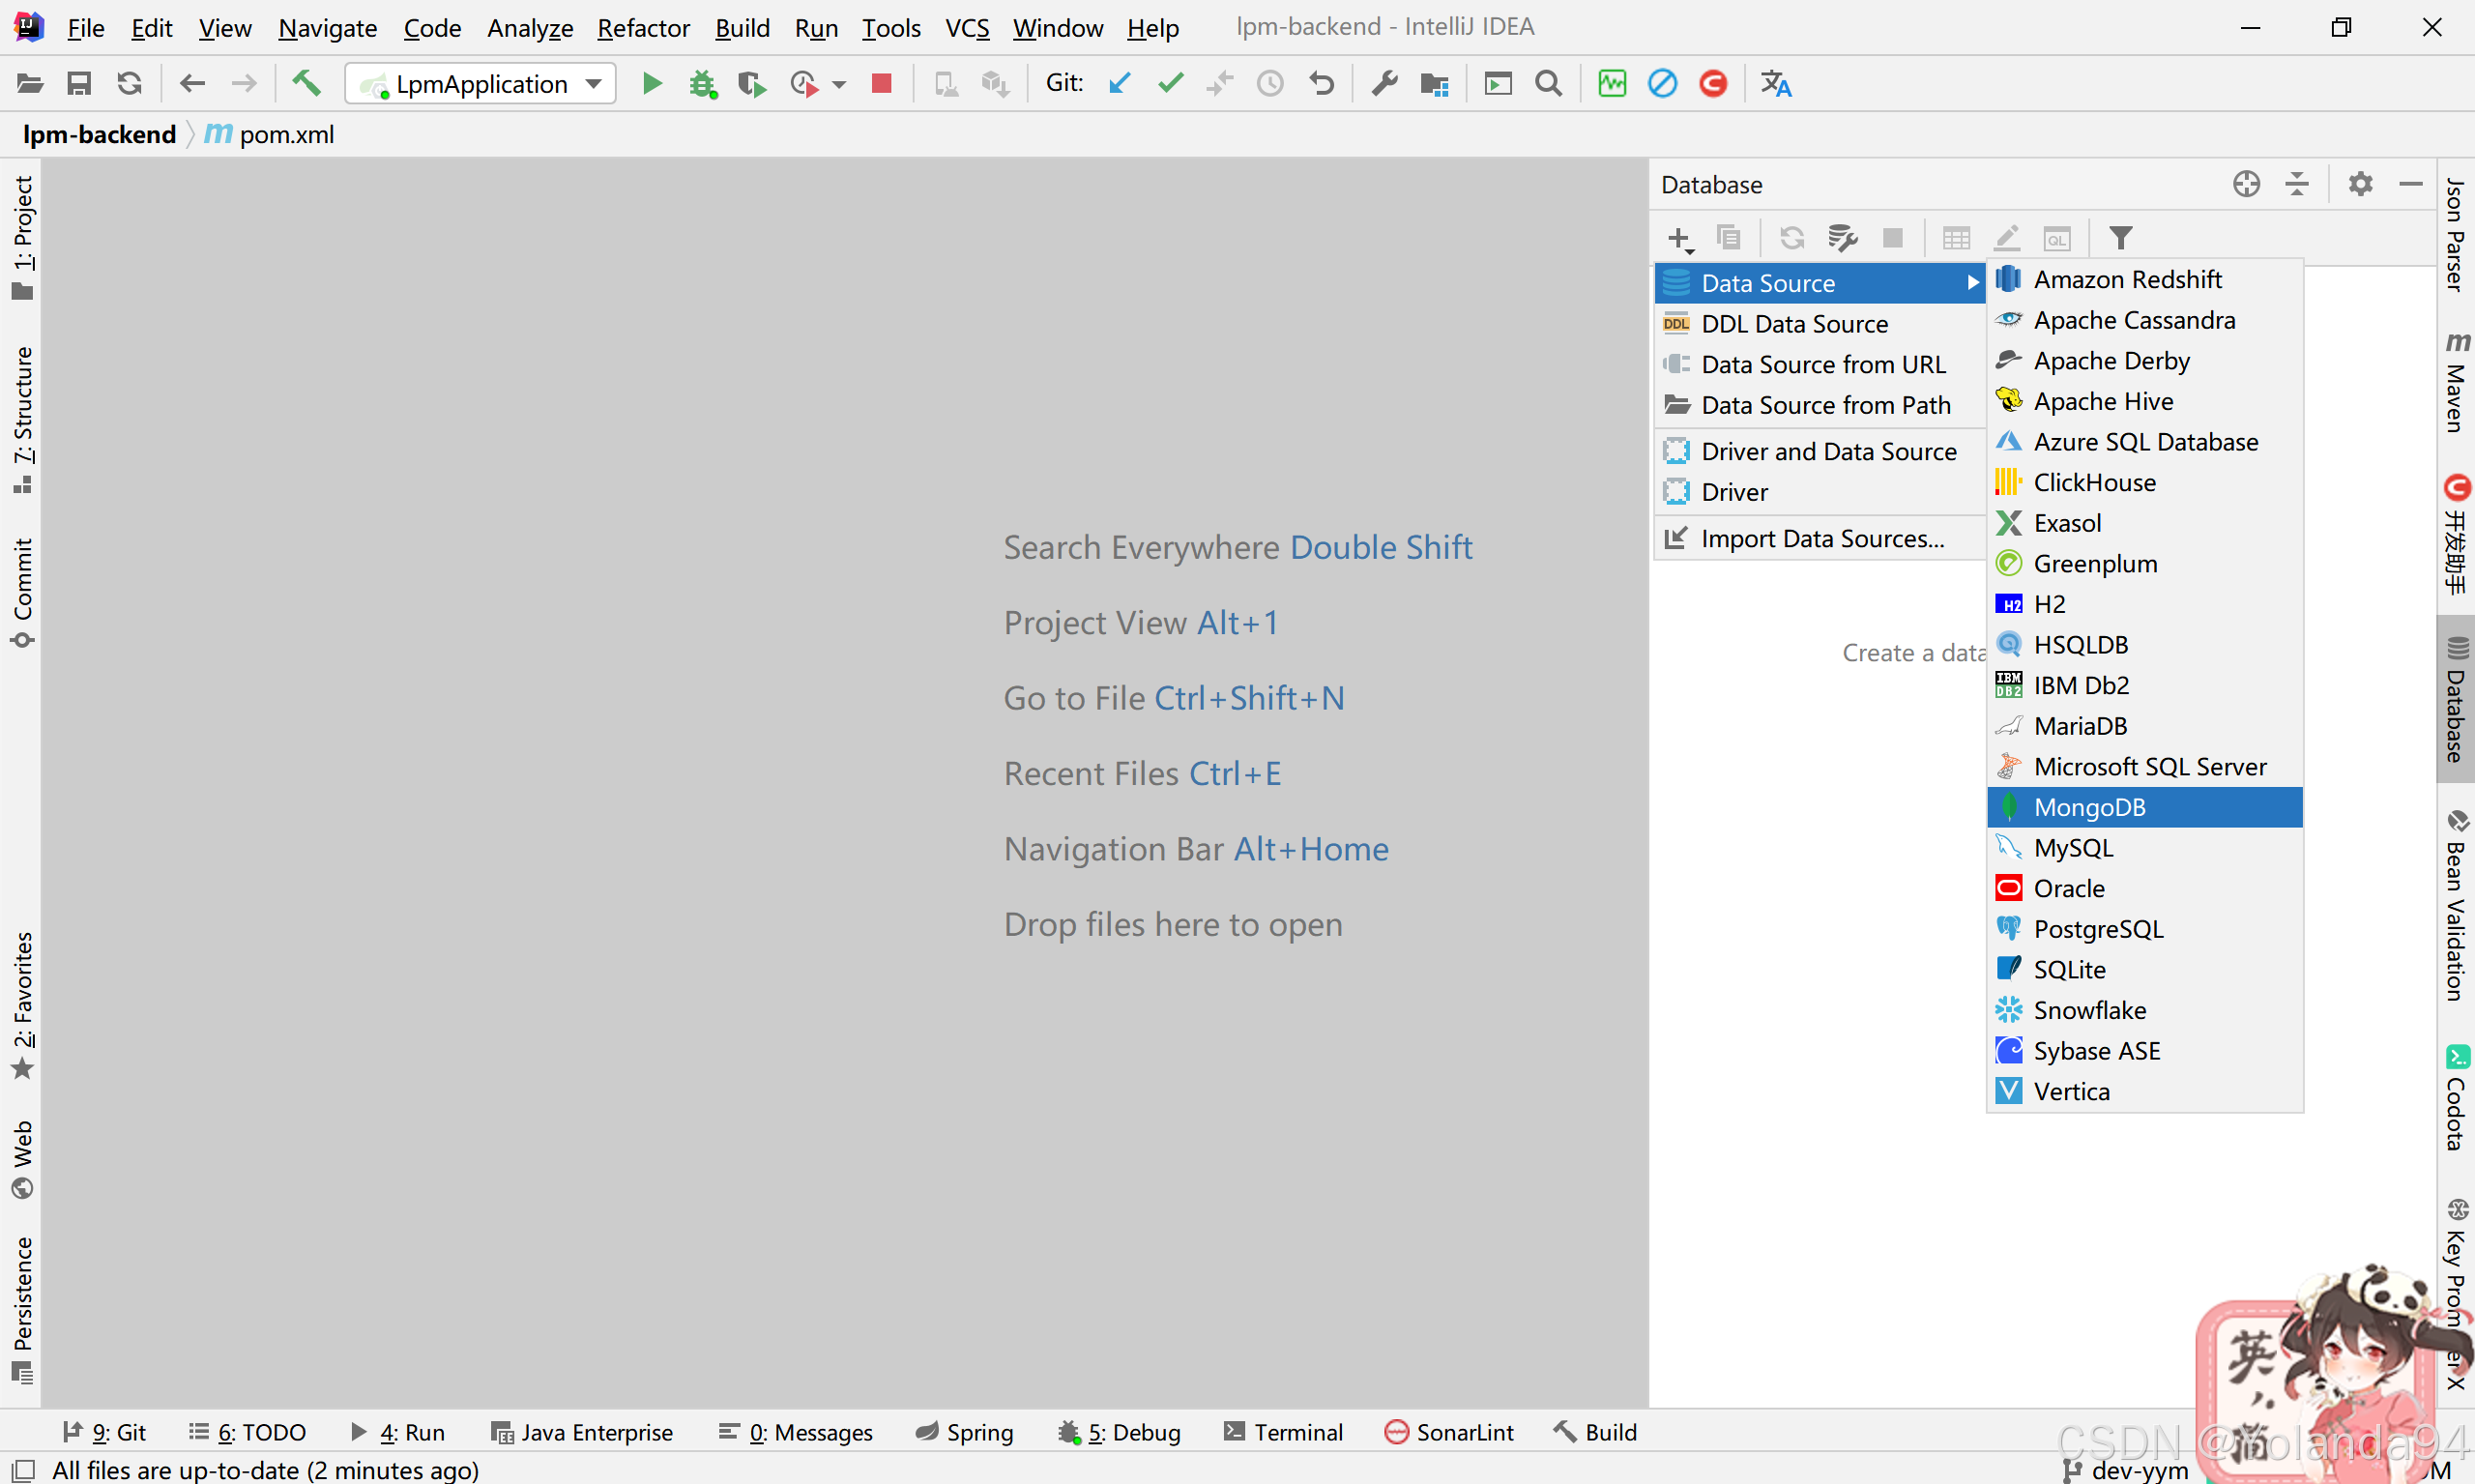The image size is (2475, 1484).
Task: Click the Debug bug icon in toolbar
Action: point(702,84)
